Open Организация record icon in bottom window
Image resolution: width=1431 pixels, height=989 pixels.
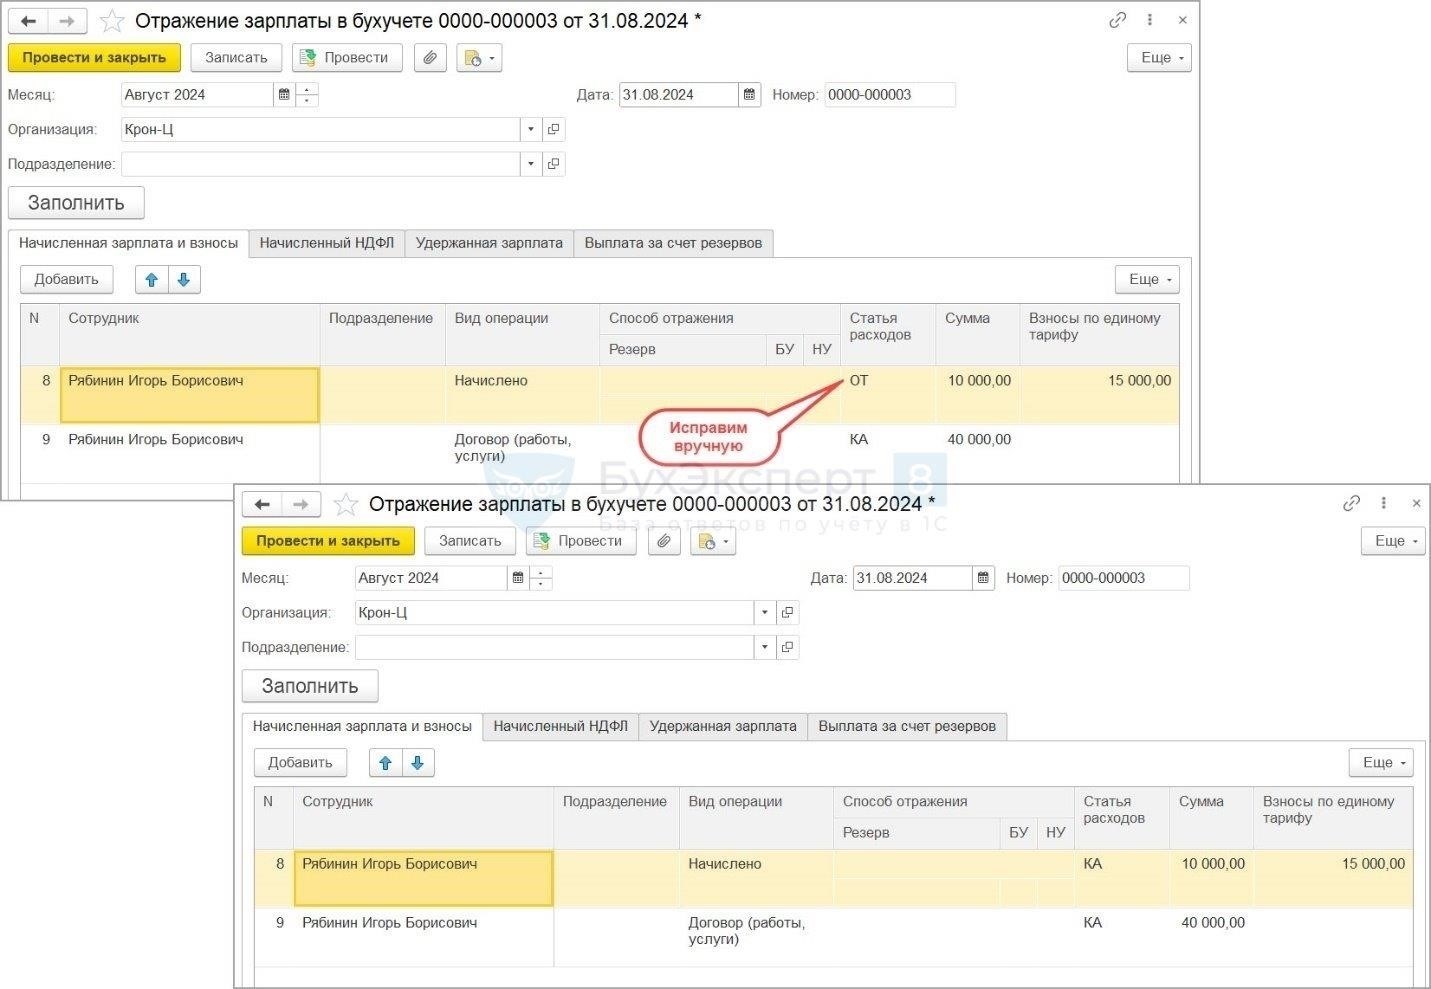788,613
